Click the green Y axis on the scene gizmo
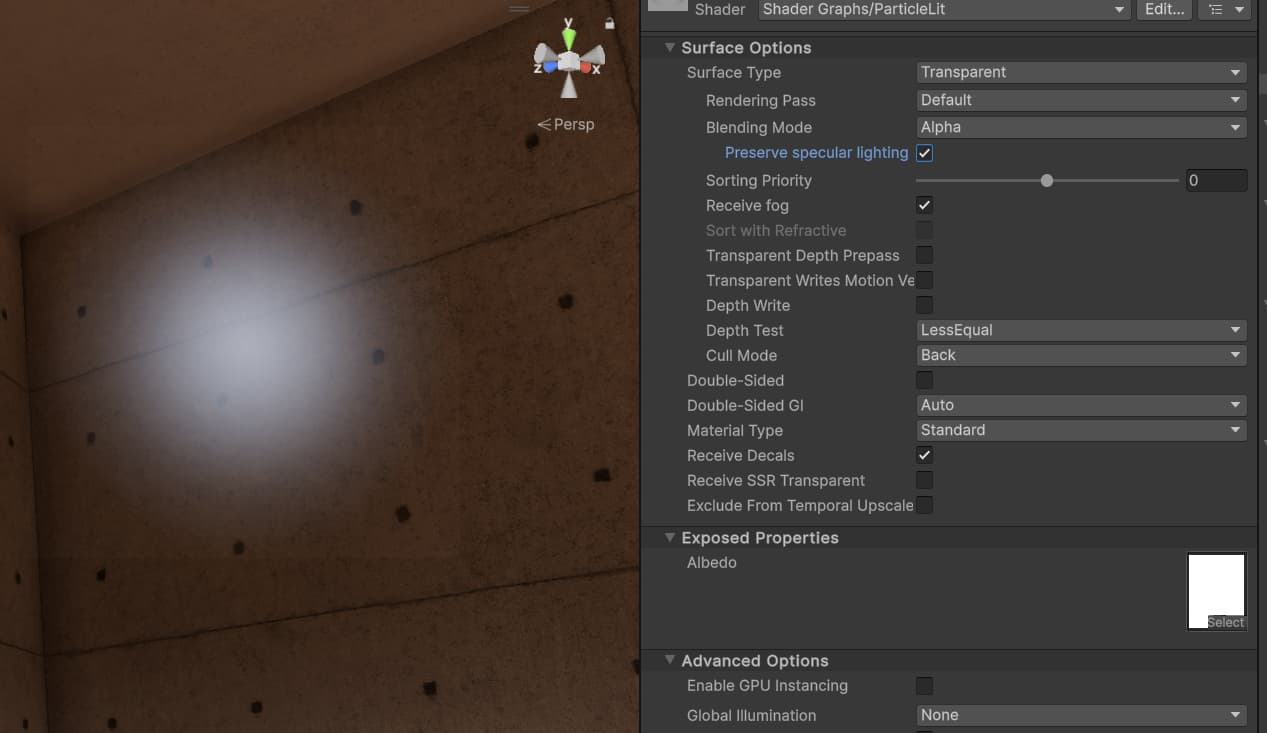 [x=568, y=38]
